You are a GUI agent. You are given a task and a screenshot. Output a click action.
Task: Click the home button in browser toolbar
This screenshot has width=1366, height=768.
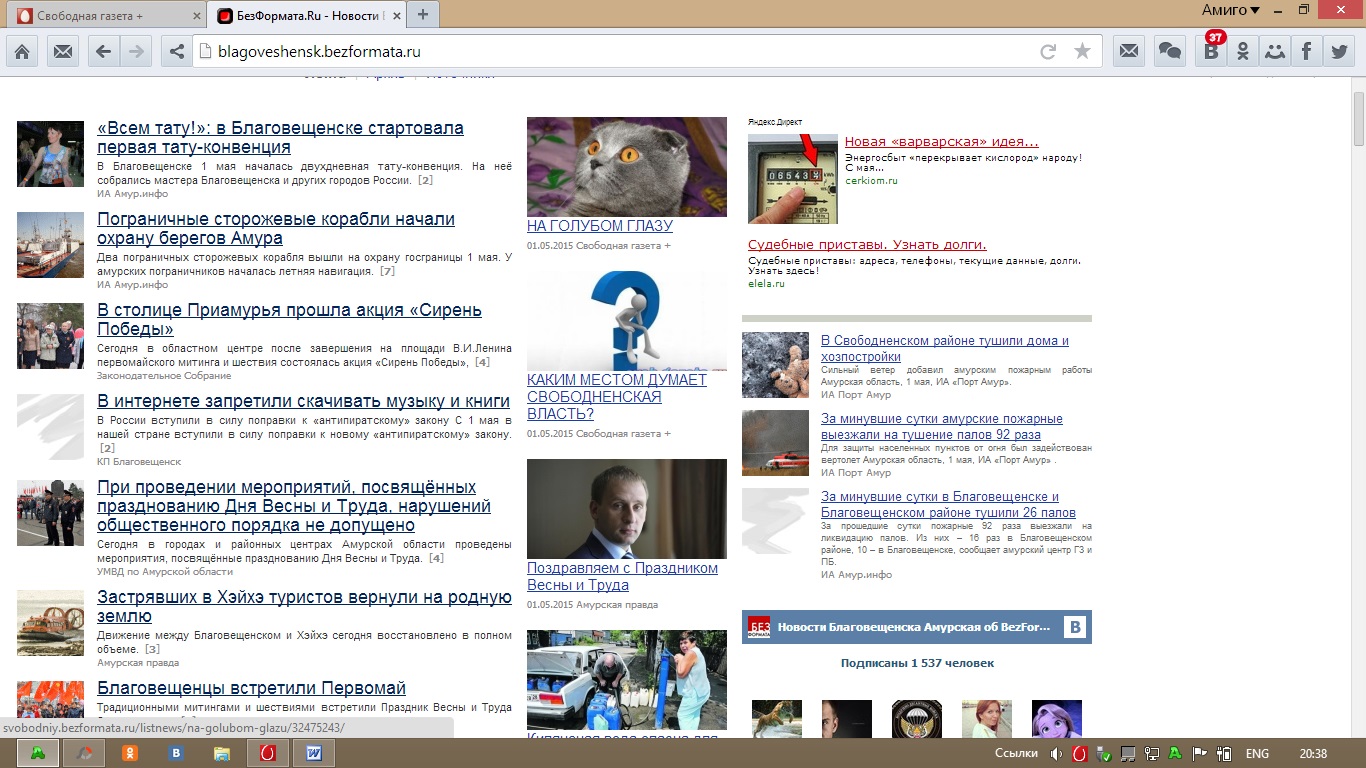(x=22, y=52)
